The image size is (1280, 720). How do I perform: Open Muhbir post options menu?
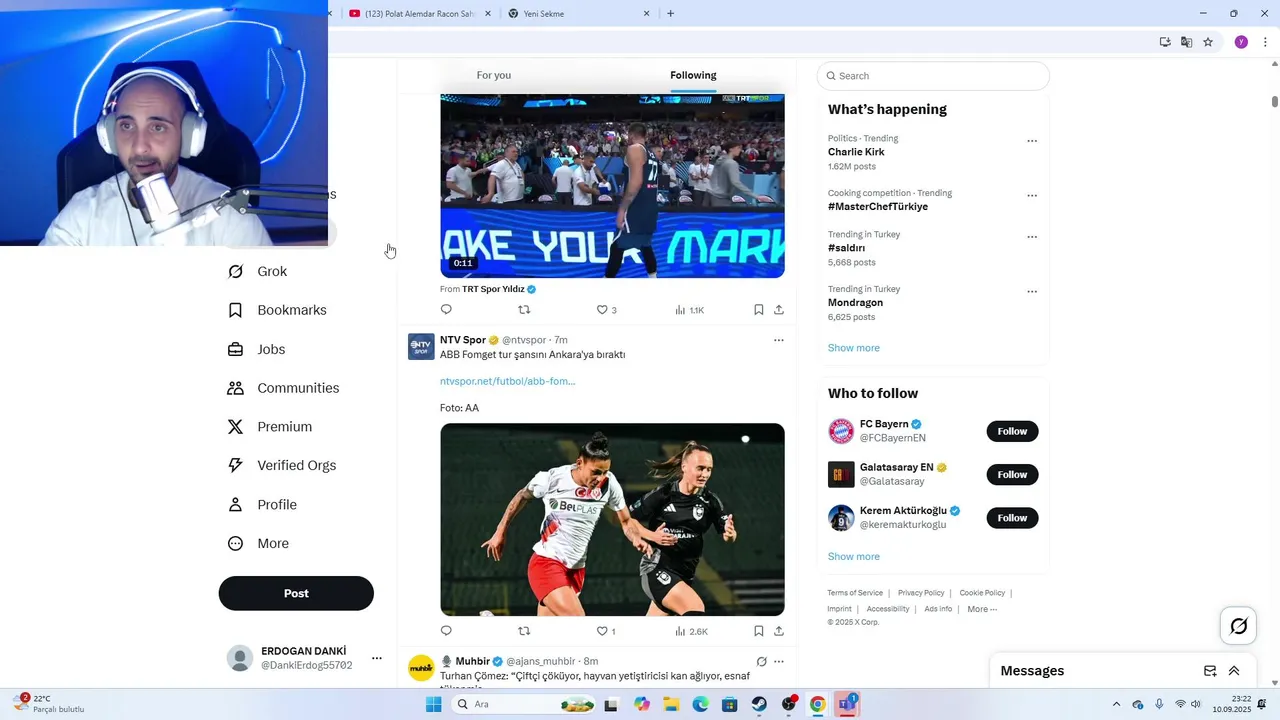[779, 661]
